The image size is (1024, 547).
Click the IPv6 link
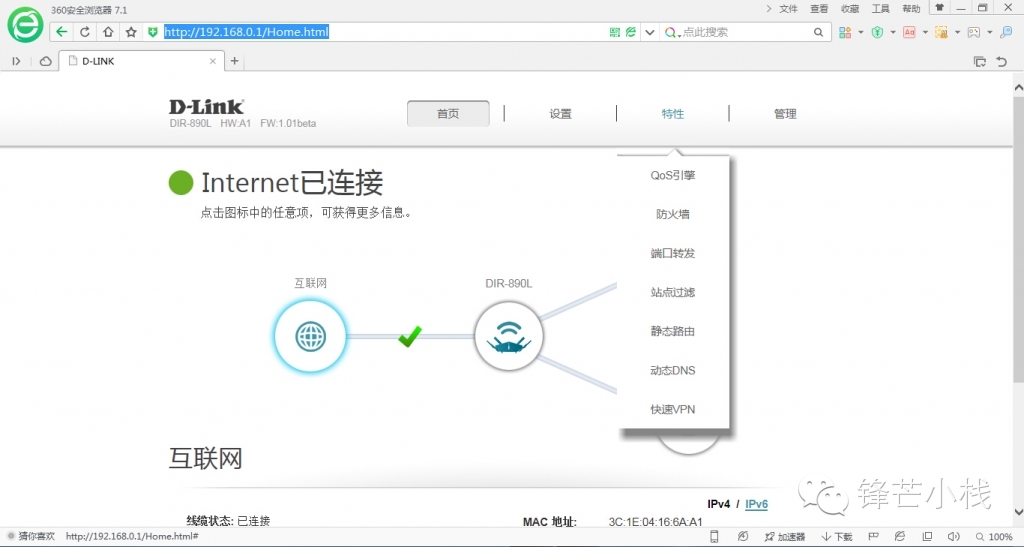(x=756, y=504)
